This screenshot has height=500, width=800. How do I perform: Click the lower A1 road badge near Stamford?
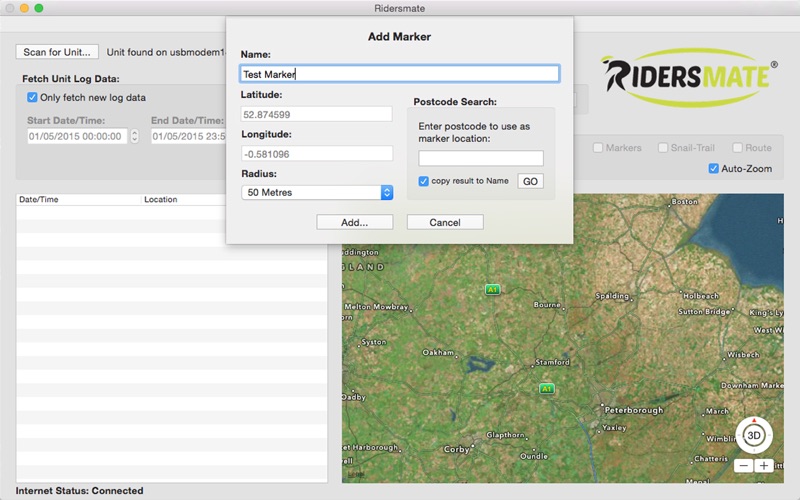coord(546,389)
